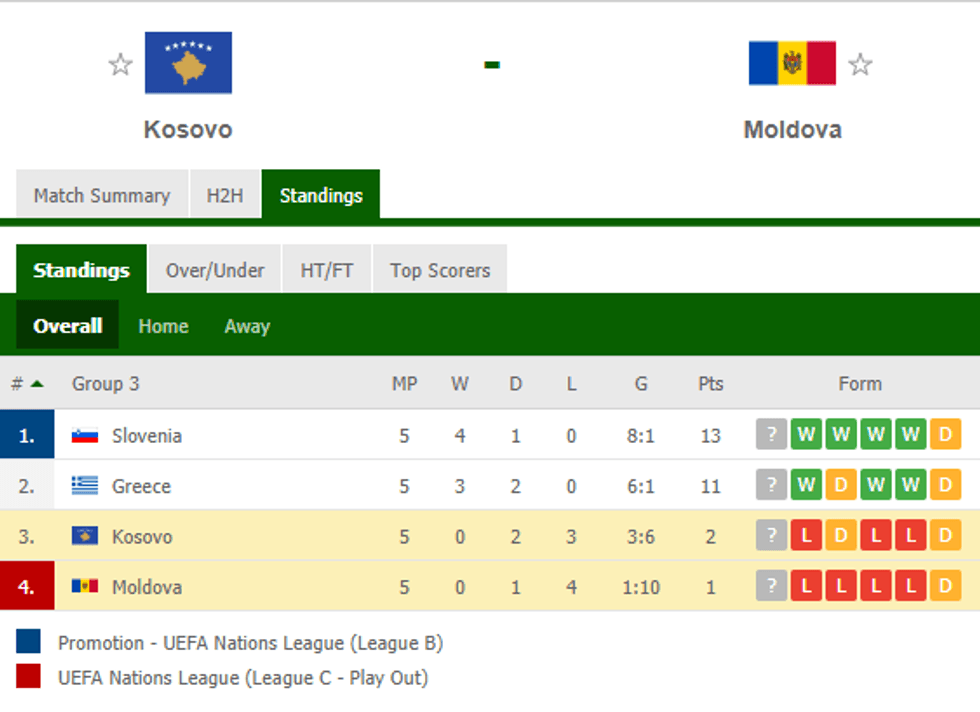This screenshot has height=712, width=980.
Task: Click Kosovo's first red L form badge
Action: click(x=806, y=536)
